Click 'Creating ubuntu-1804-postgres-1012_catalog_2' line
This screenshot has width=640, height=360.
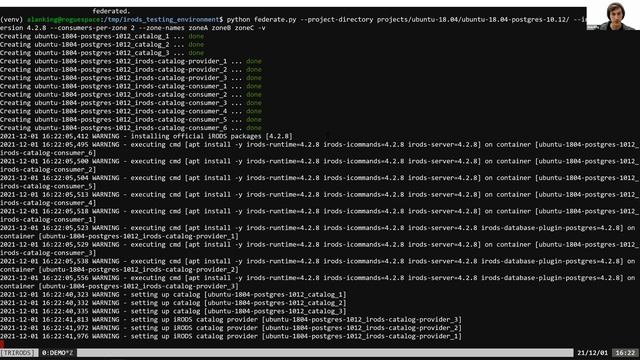pos(102,44)
